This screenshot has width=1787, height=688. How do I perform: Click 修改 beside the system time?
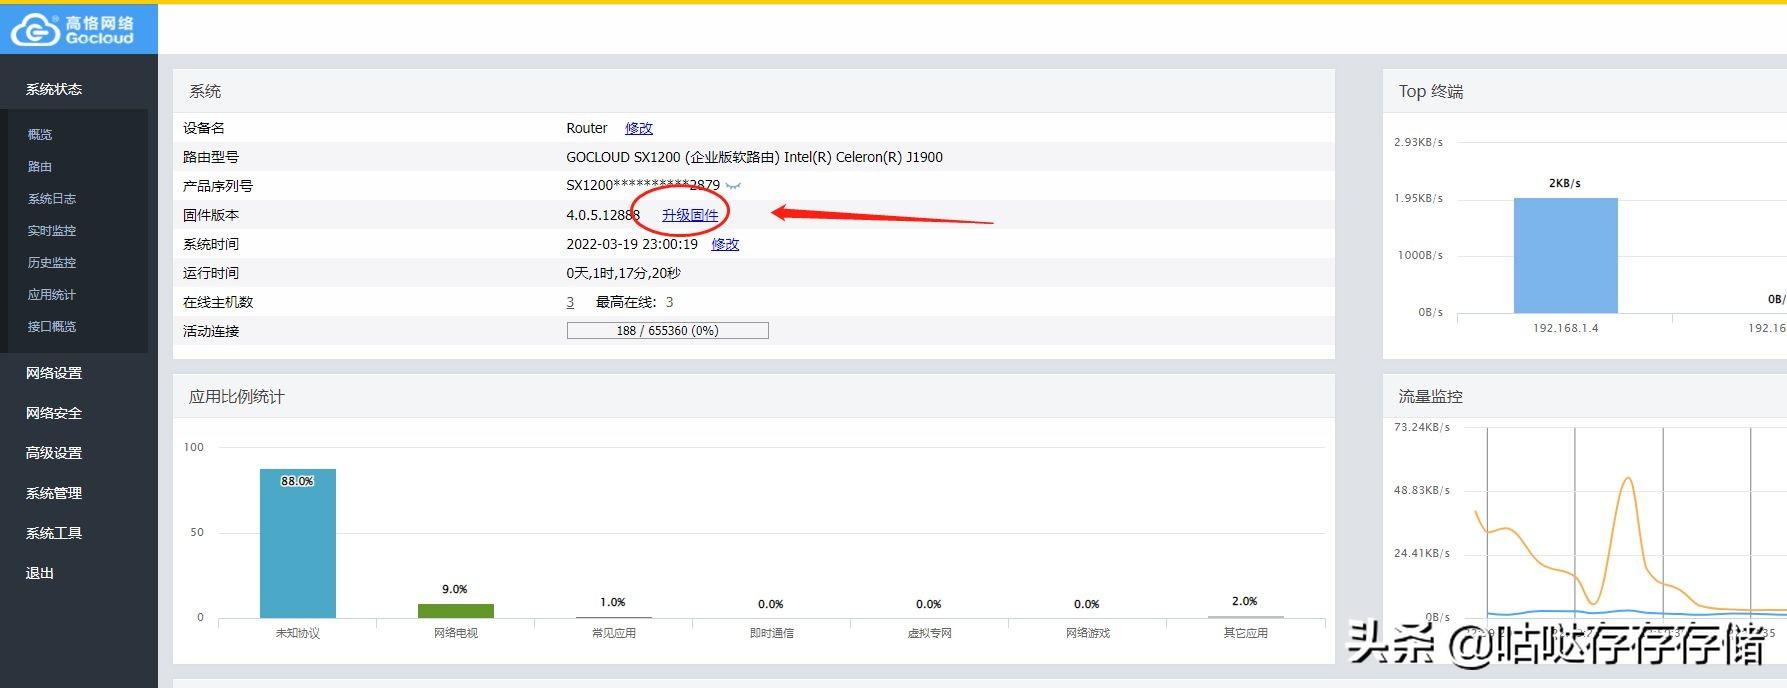(x=725, y=244)
